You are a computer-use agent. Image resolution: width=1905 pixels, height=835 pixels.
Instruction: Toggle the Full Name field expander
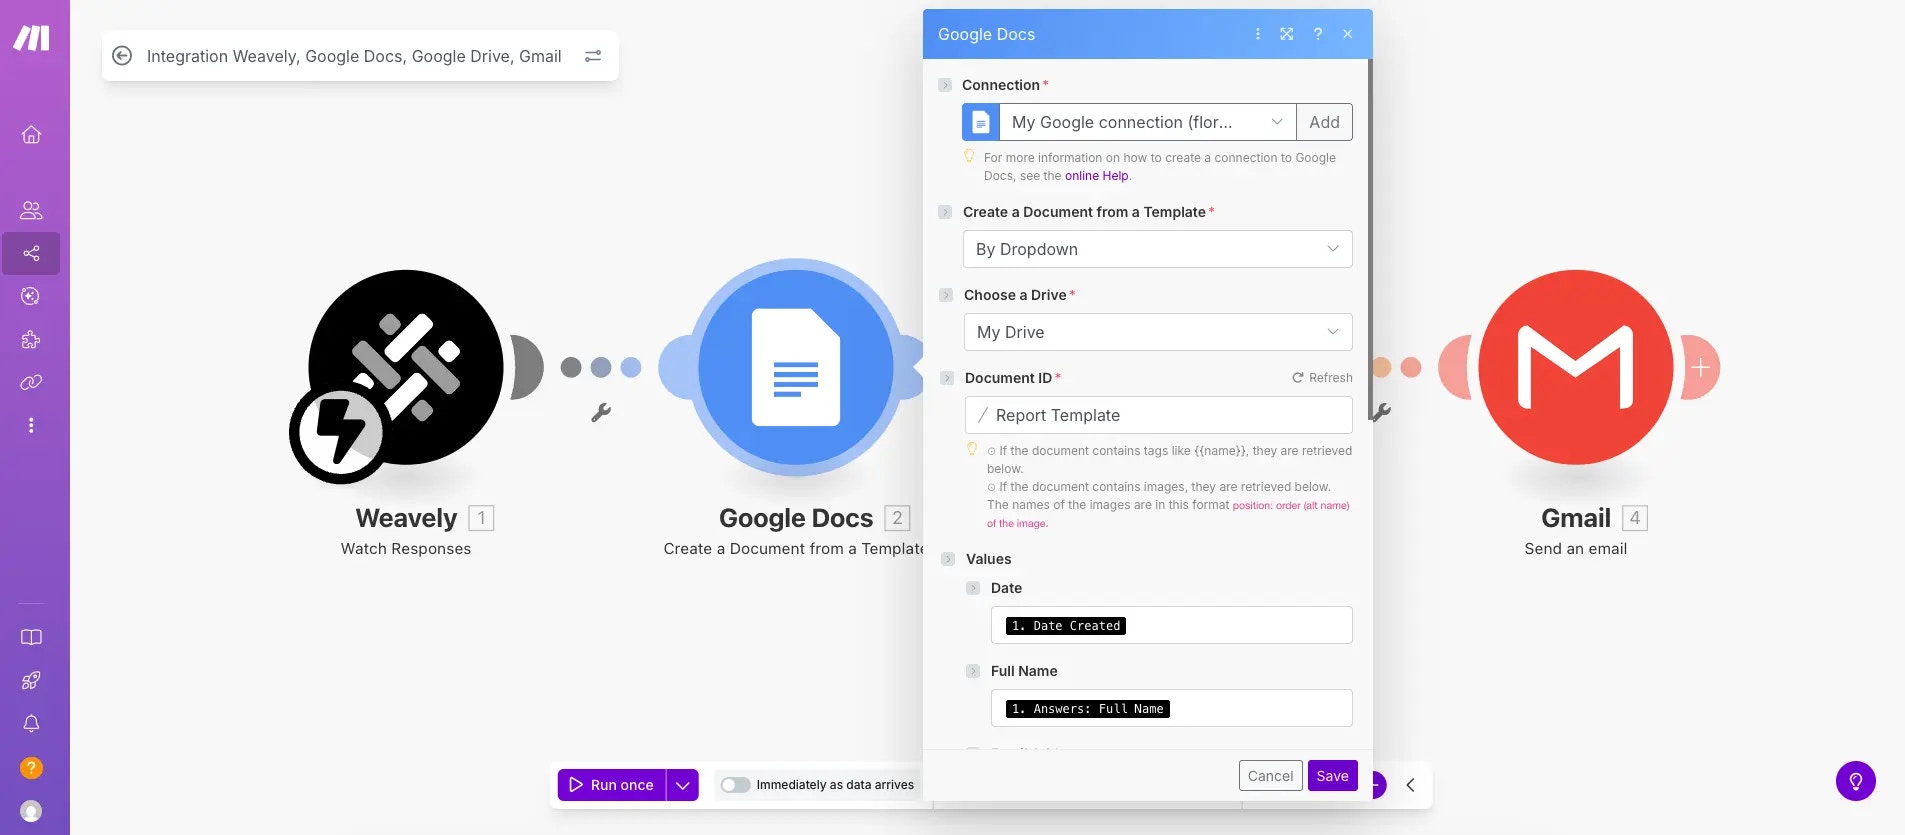(973, 671)
